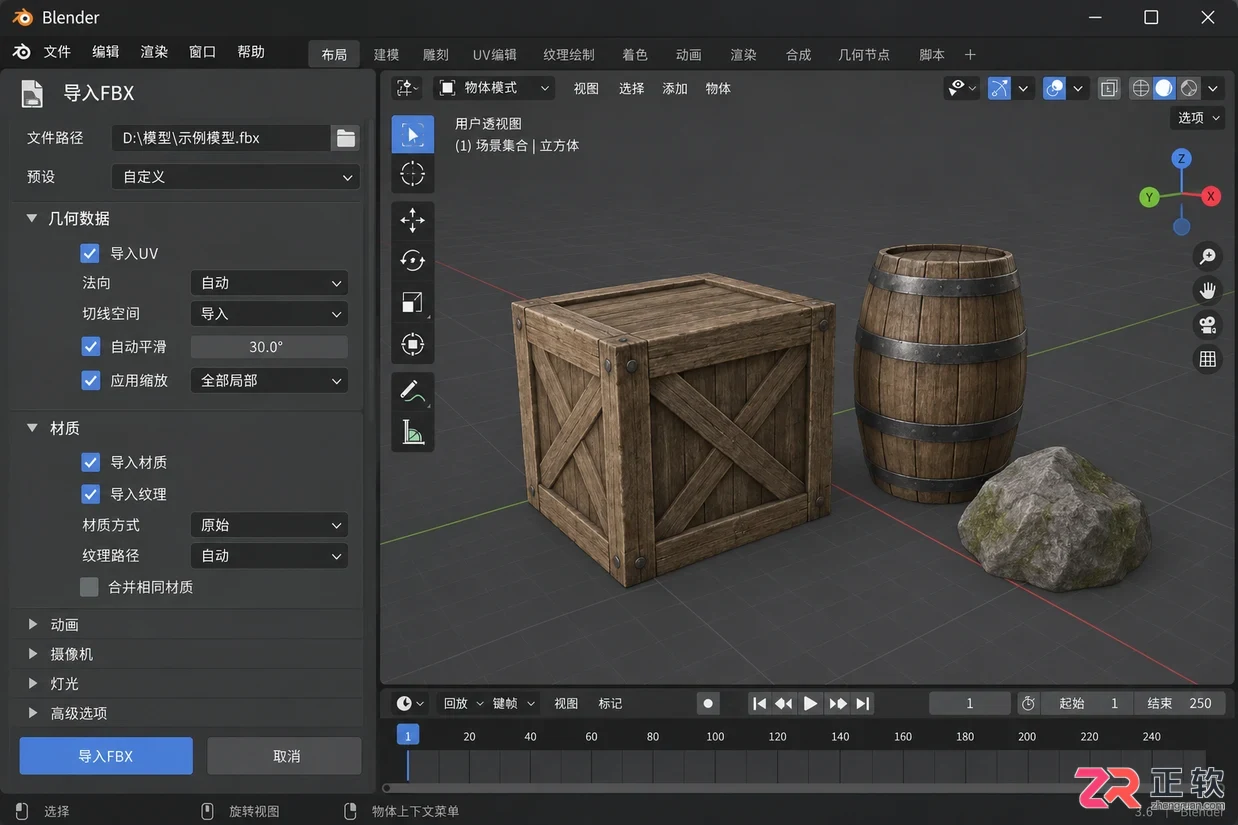Adjust the 自动平滑 angle 30.0° slider
Viewport: 1238px width, 825px height.
point(269,347)
